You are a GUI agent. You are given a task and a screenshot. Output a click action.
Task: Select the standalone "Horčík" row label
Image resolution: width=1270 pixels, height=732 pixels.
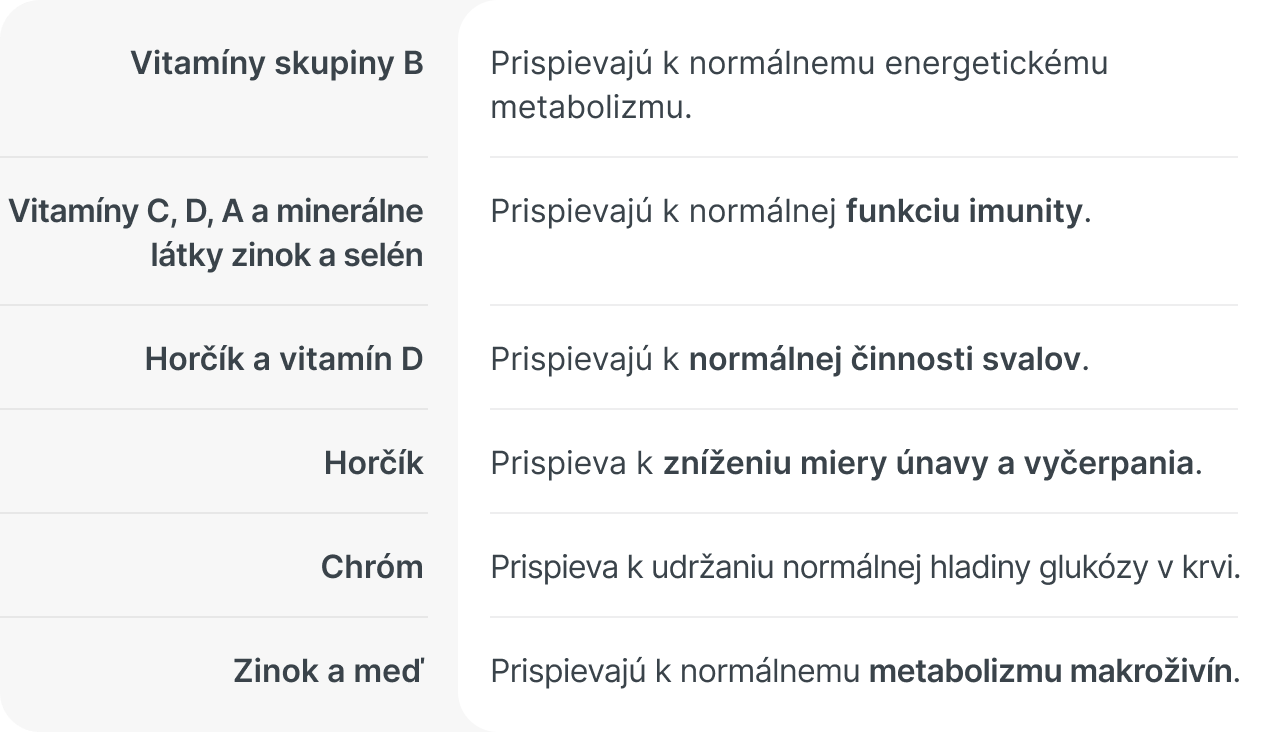click(373, 463)
